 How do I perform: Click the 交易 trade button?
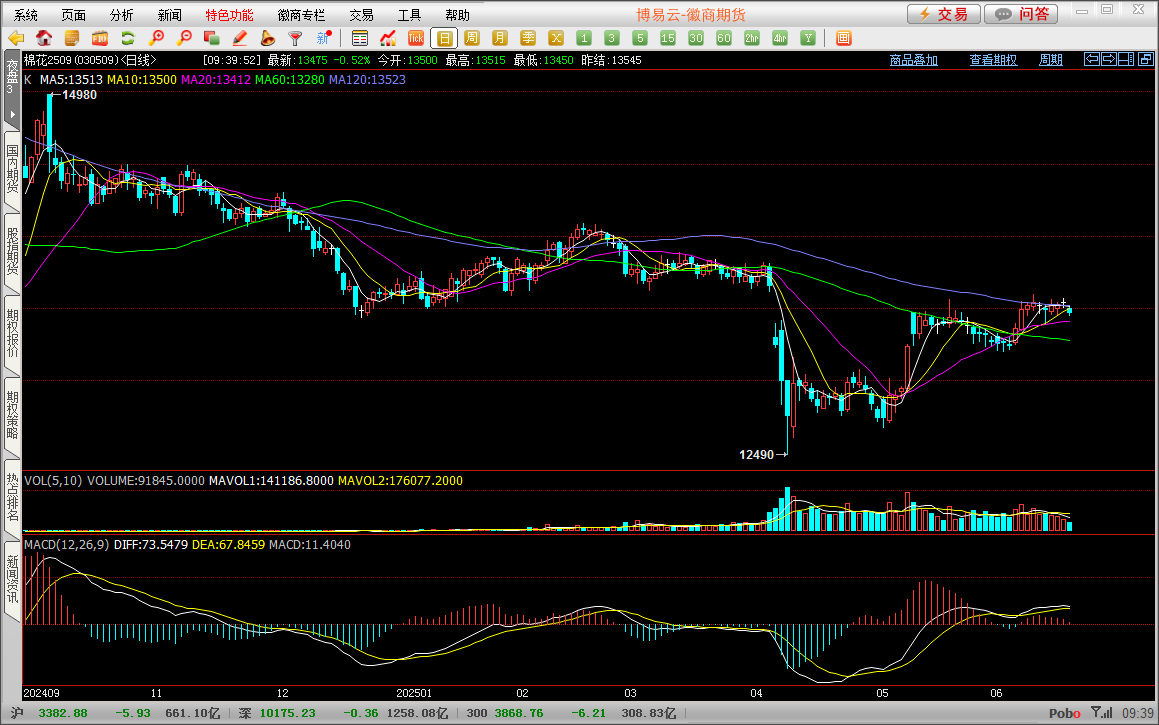coord(943,14)
